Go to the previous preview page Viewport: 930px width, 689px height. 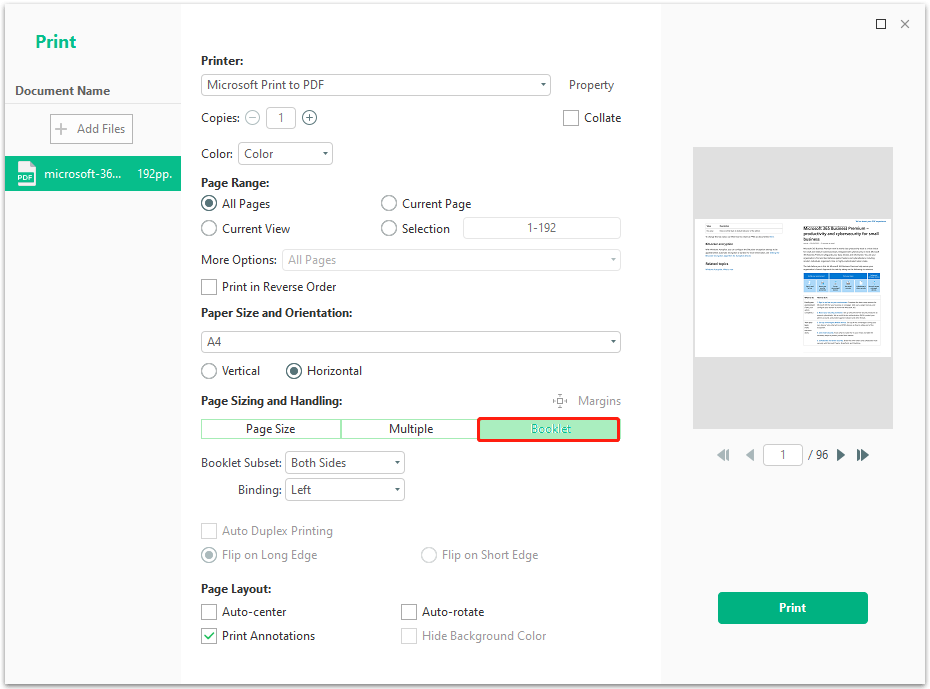(x=749, y=455)
